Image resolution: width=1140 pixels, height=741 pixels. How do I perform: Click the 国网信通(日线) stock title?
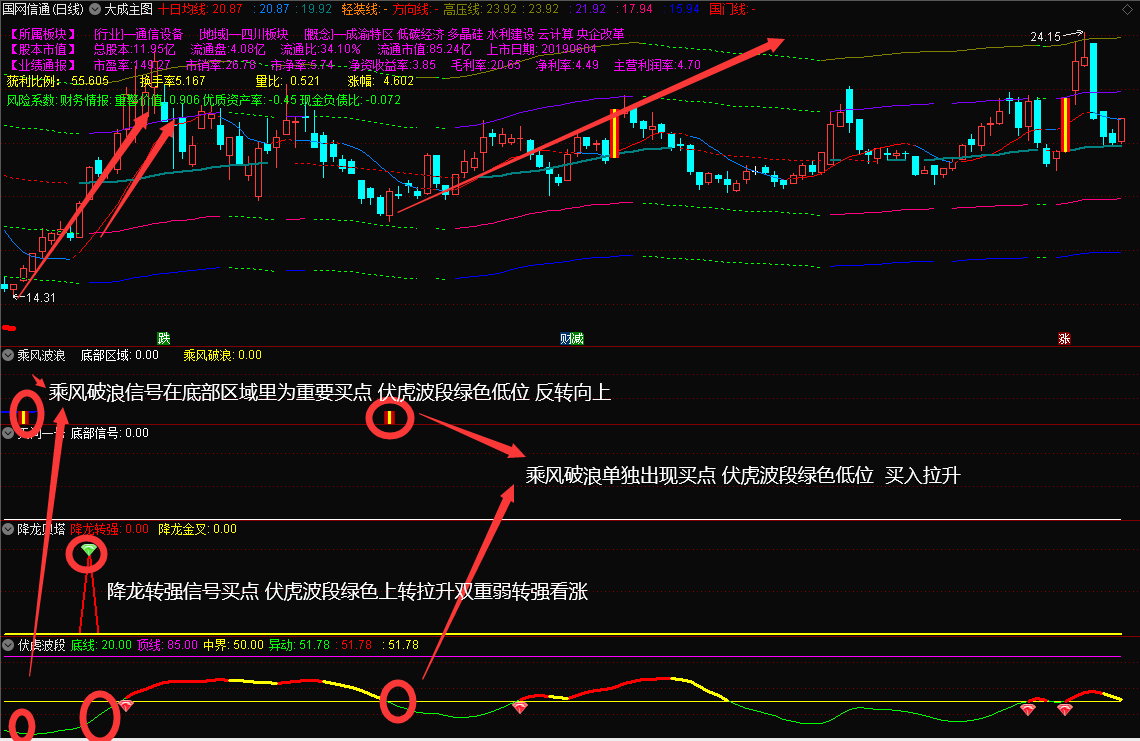(x=44, y=9)
